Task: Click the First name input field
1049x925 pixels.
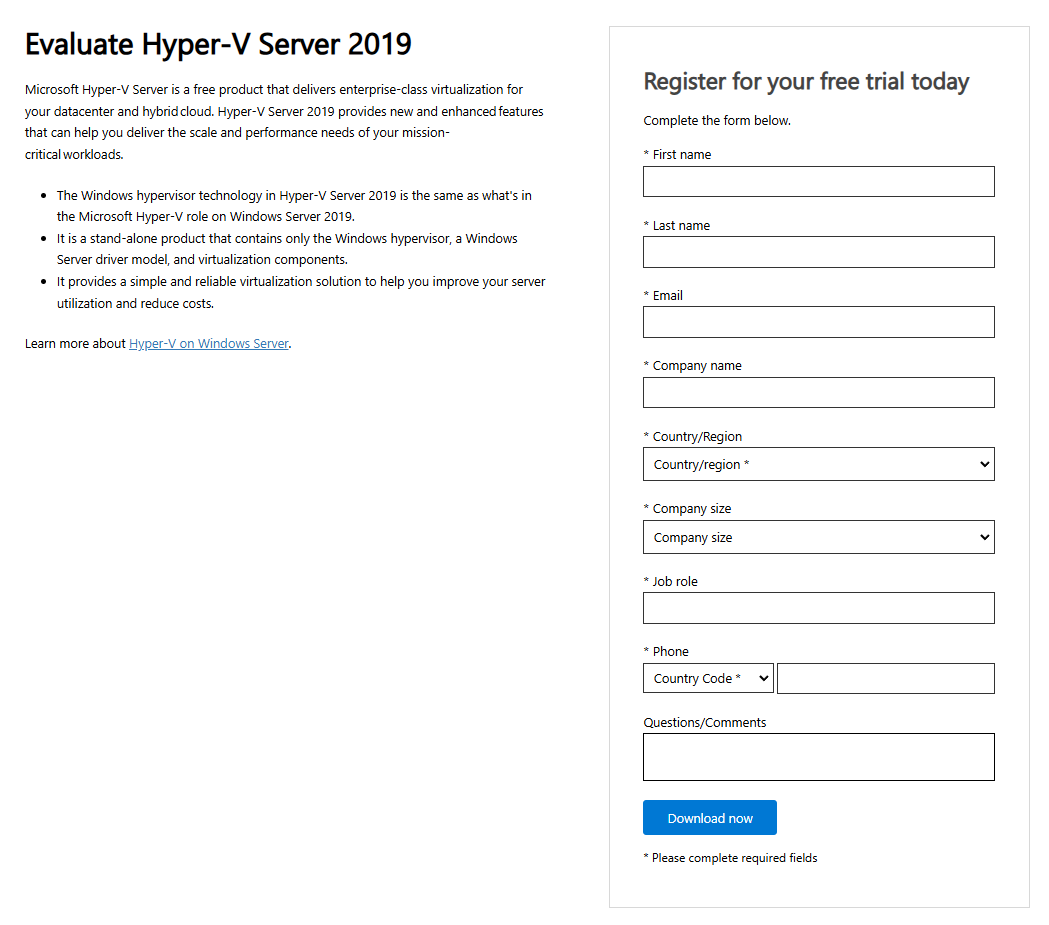Action: tap(818, 181)
